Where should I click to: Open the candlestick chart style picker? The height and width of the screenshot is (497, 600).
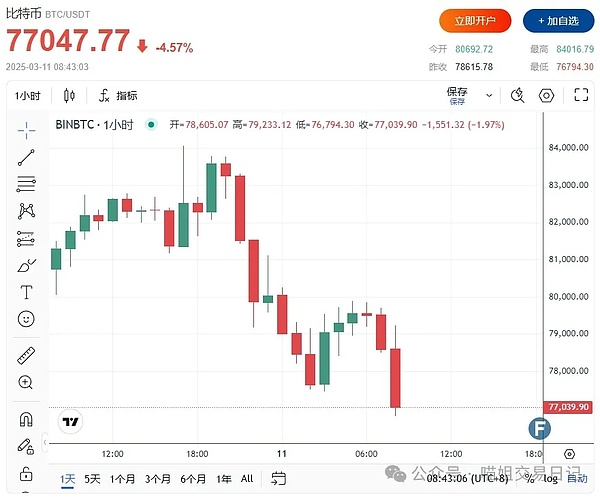pos(69,96)
